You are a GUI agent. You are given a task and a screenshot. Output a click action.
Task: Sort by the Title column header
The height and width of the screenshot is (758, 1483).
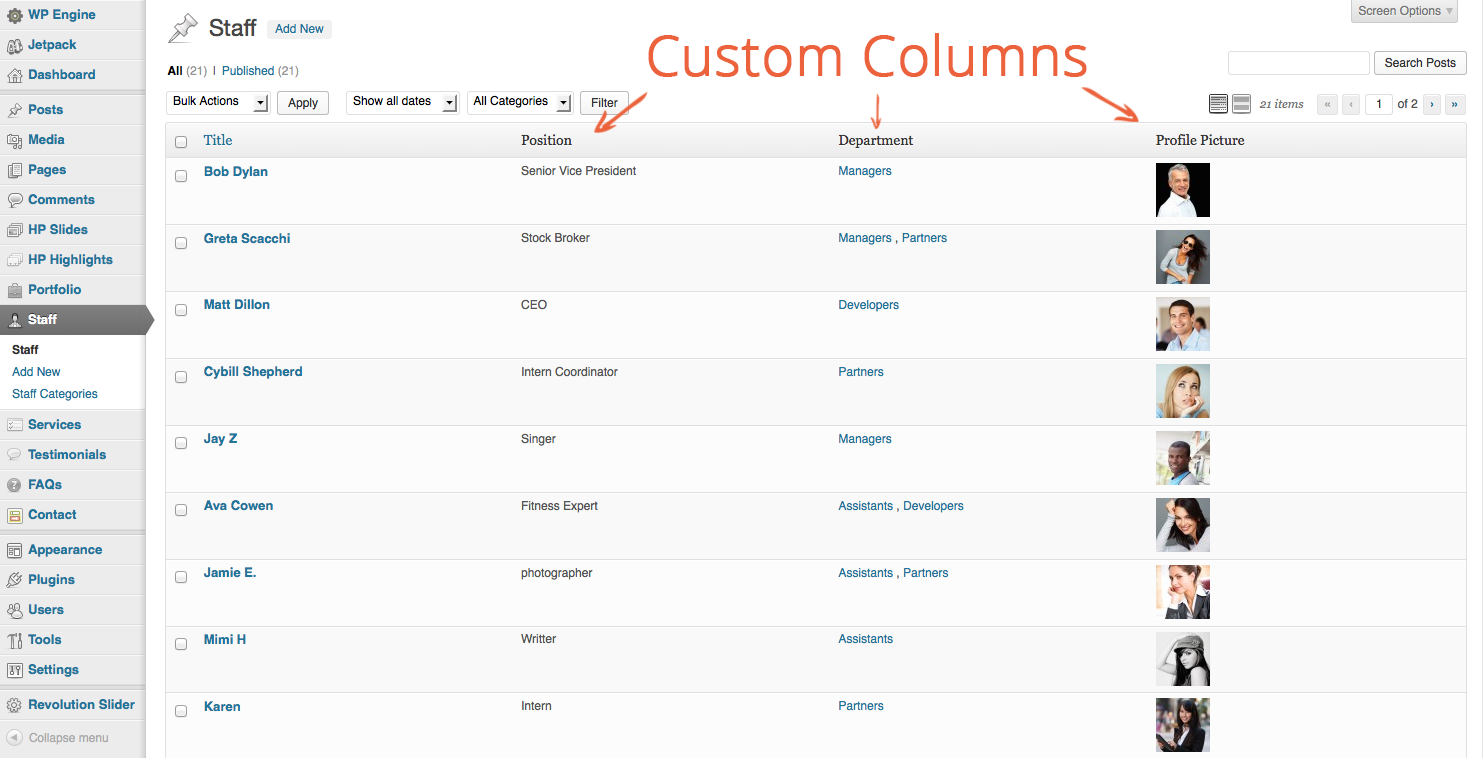[218, 141]
